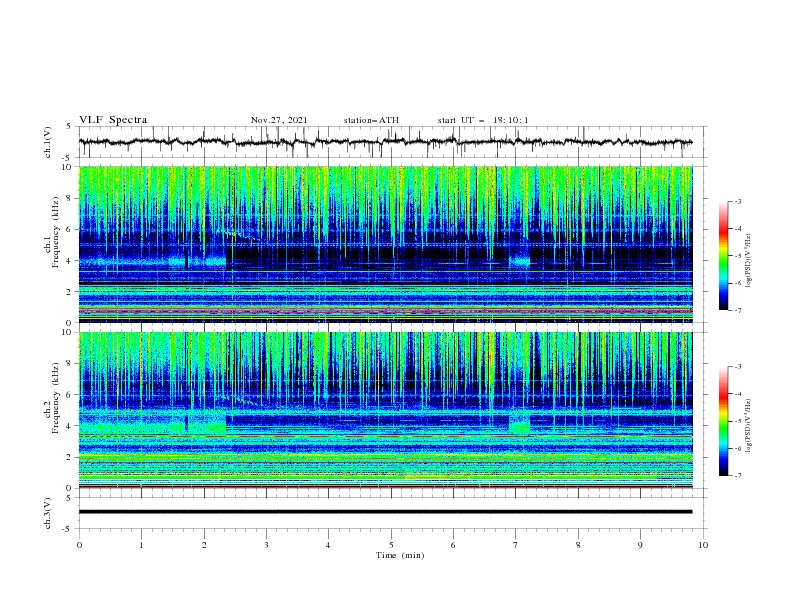The width and height of the screenshot is (792, 612).
Task: Click the ch.2 "Frequency (kHz)" axis label
Action: 56,398
